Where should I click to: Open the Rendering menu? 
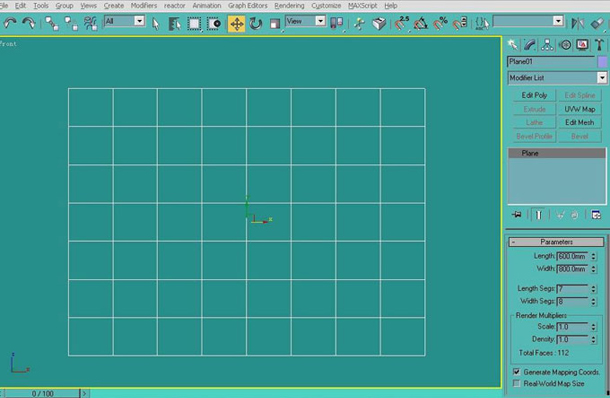click(x=289, y=5)
